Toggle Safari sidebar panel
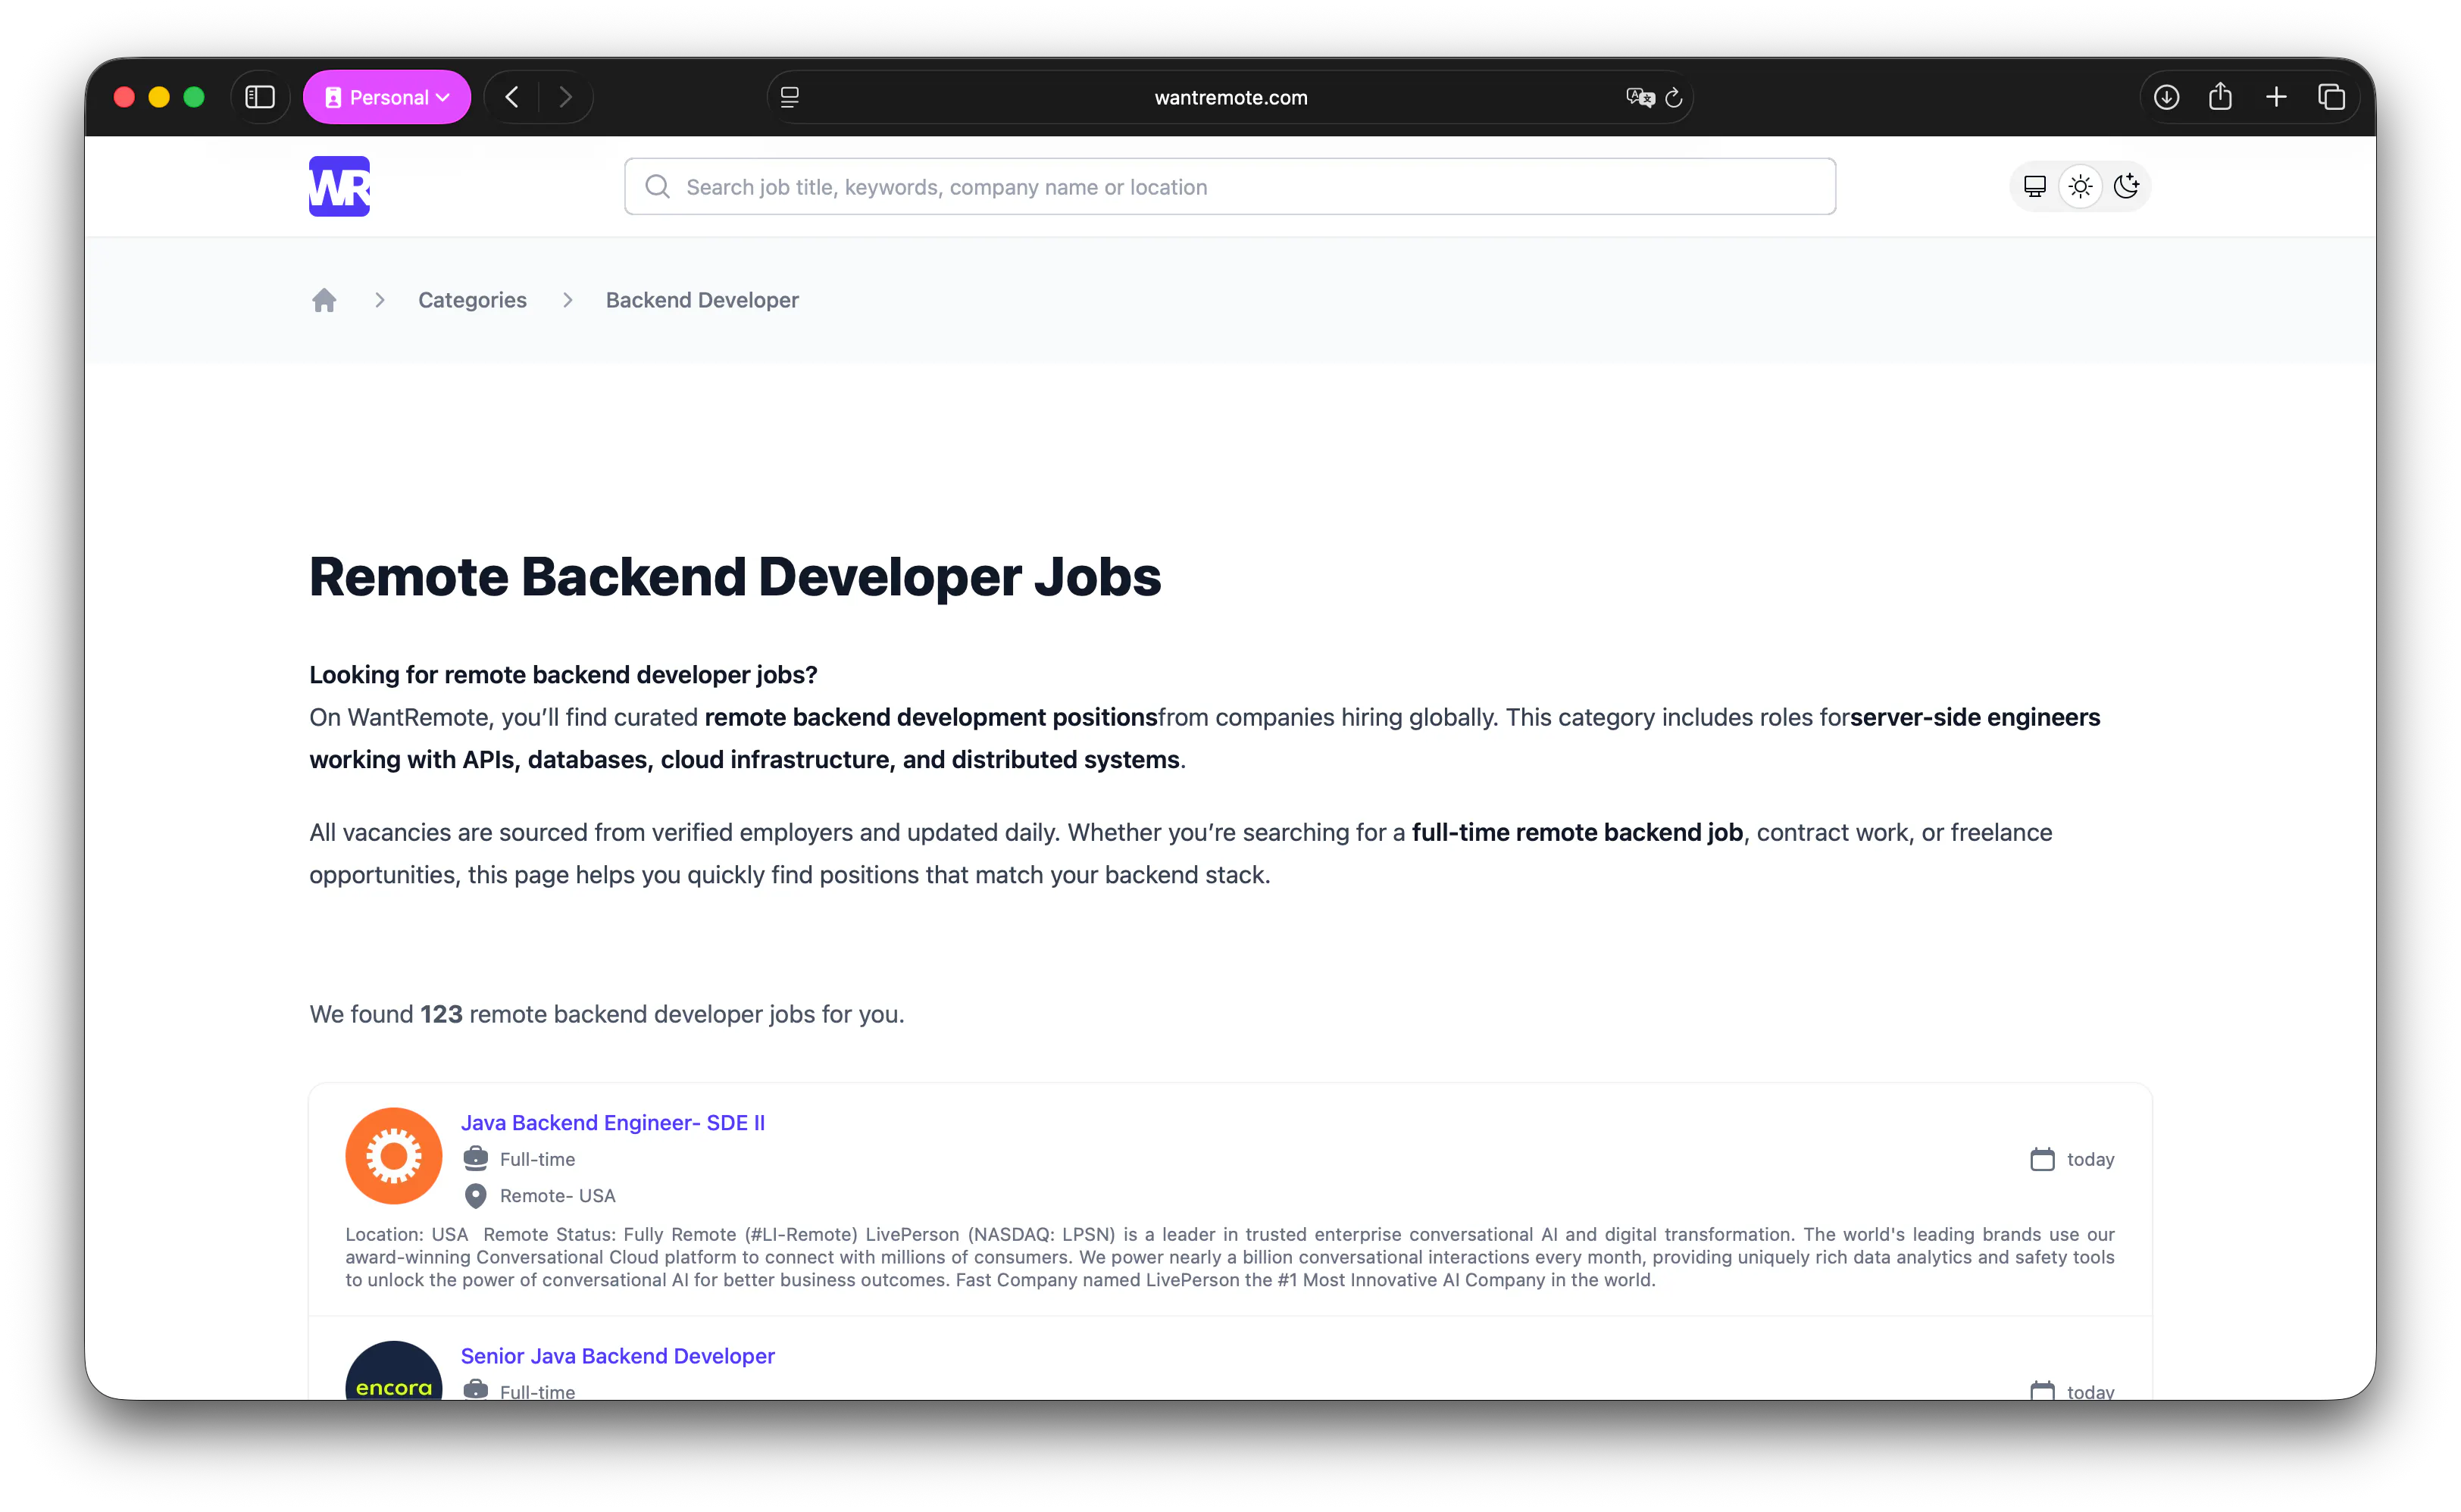 coord(260,97)
